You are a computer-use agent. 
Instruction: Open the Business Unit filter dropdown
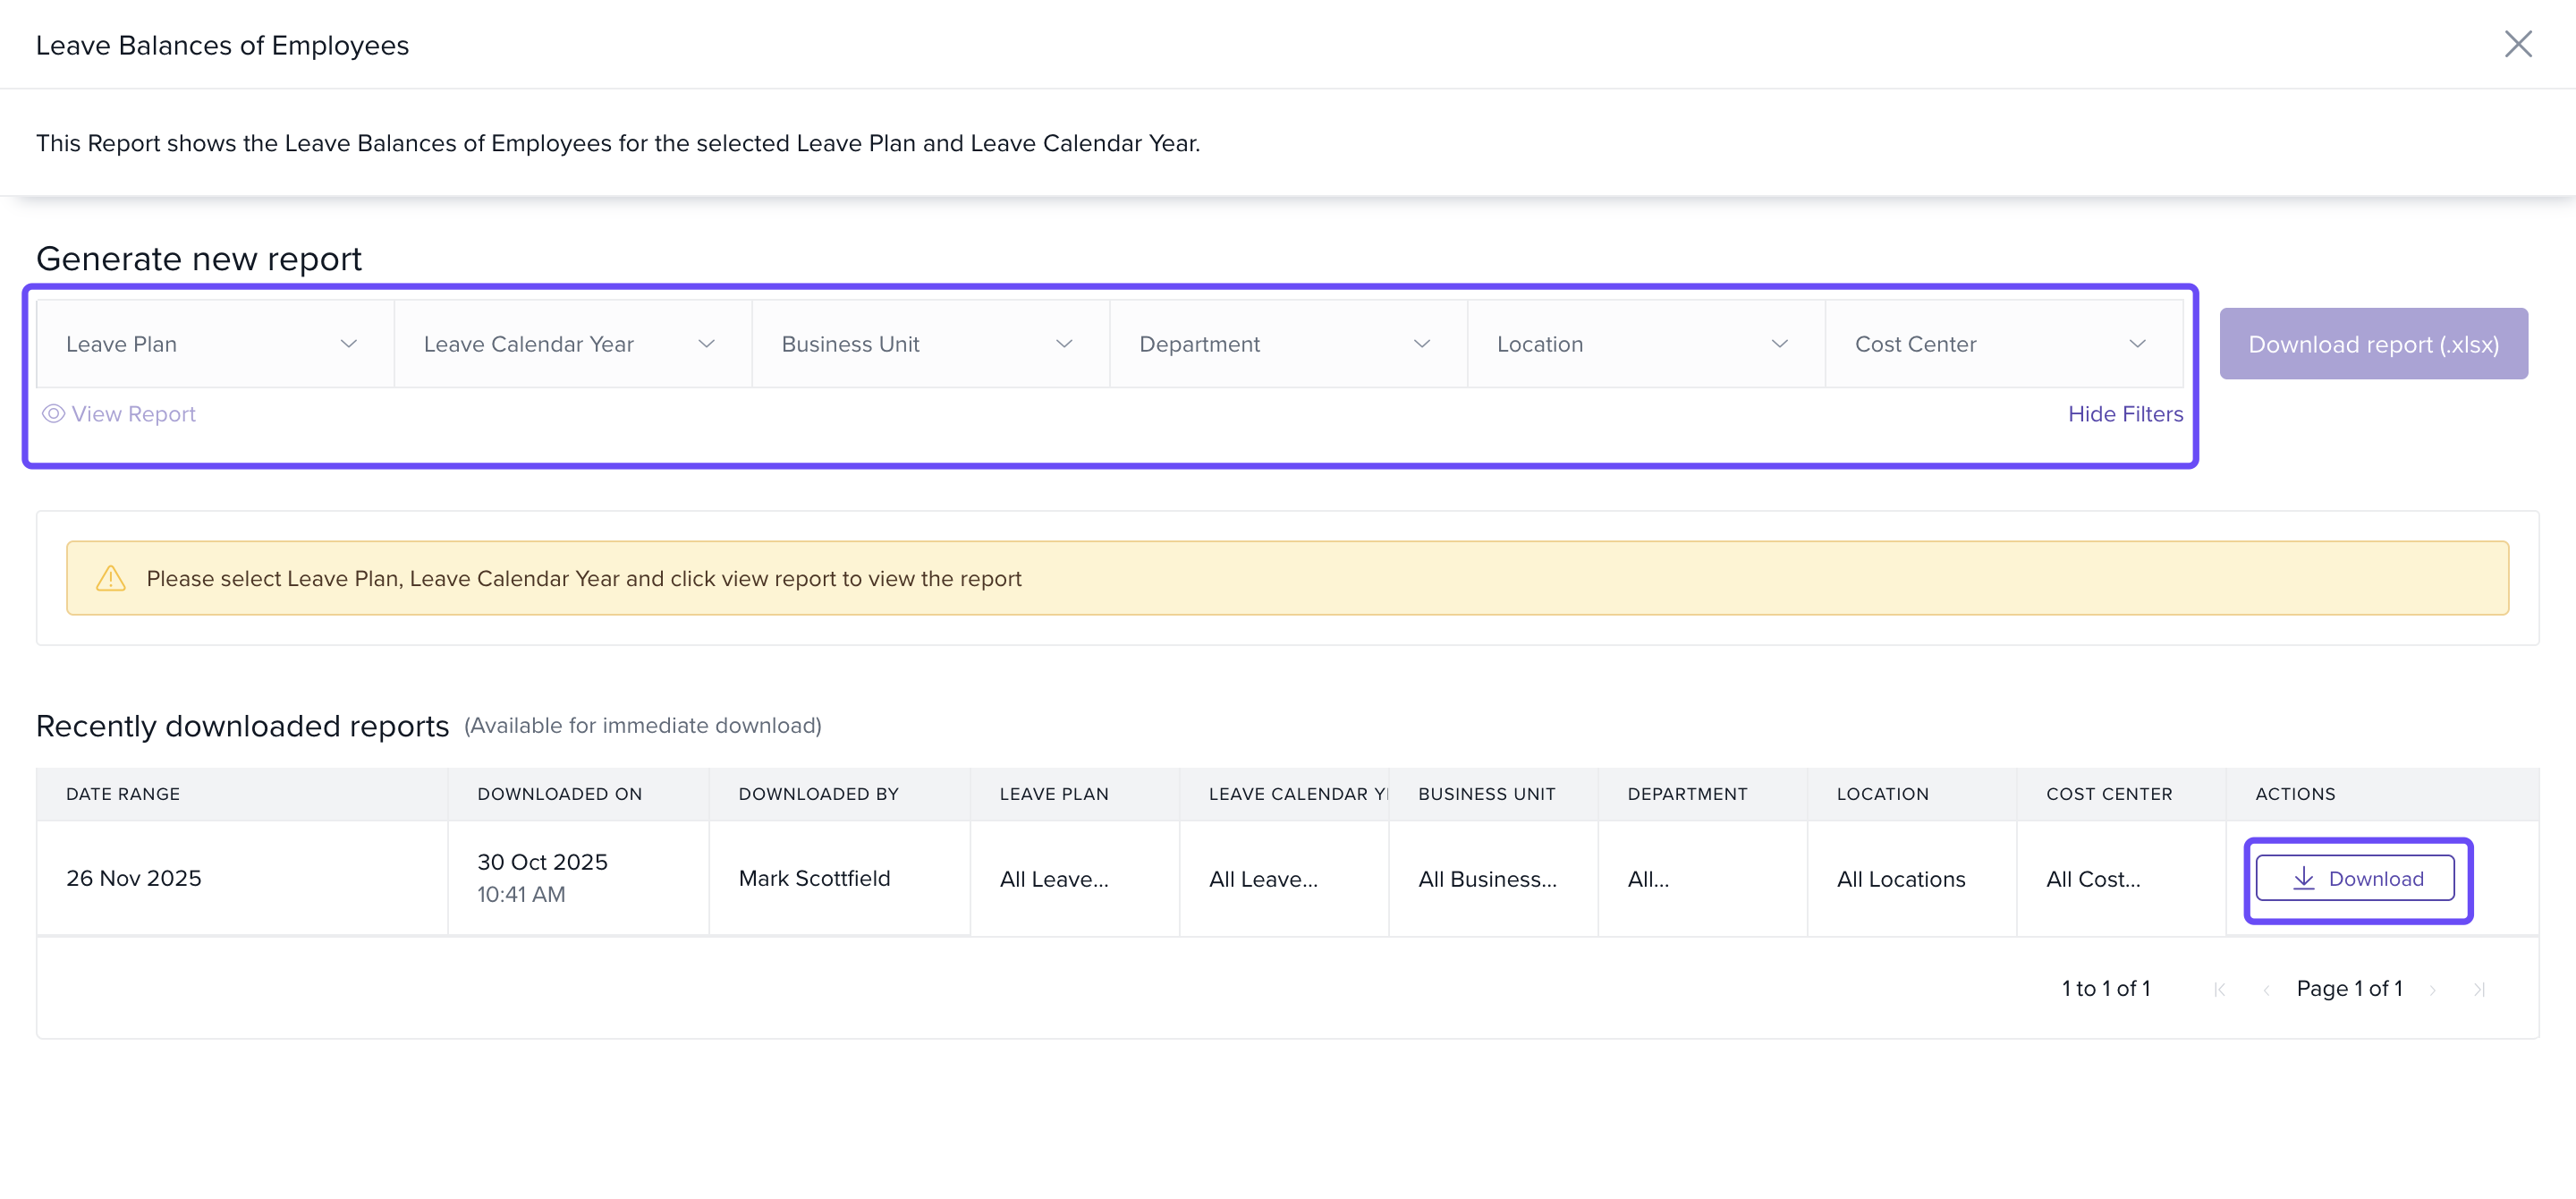click(929, 344)
